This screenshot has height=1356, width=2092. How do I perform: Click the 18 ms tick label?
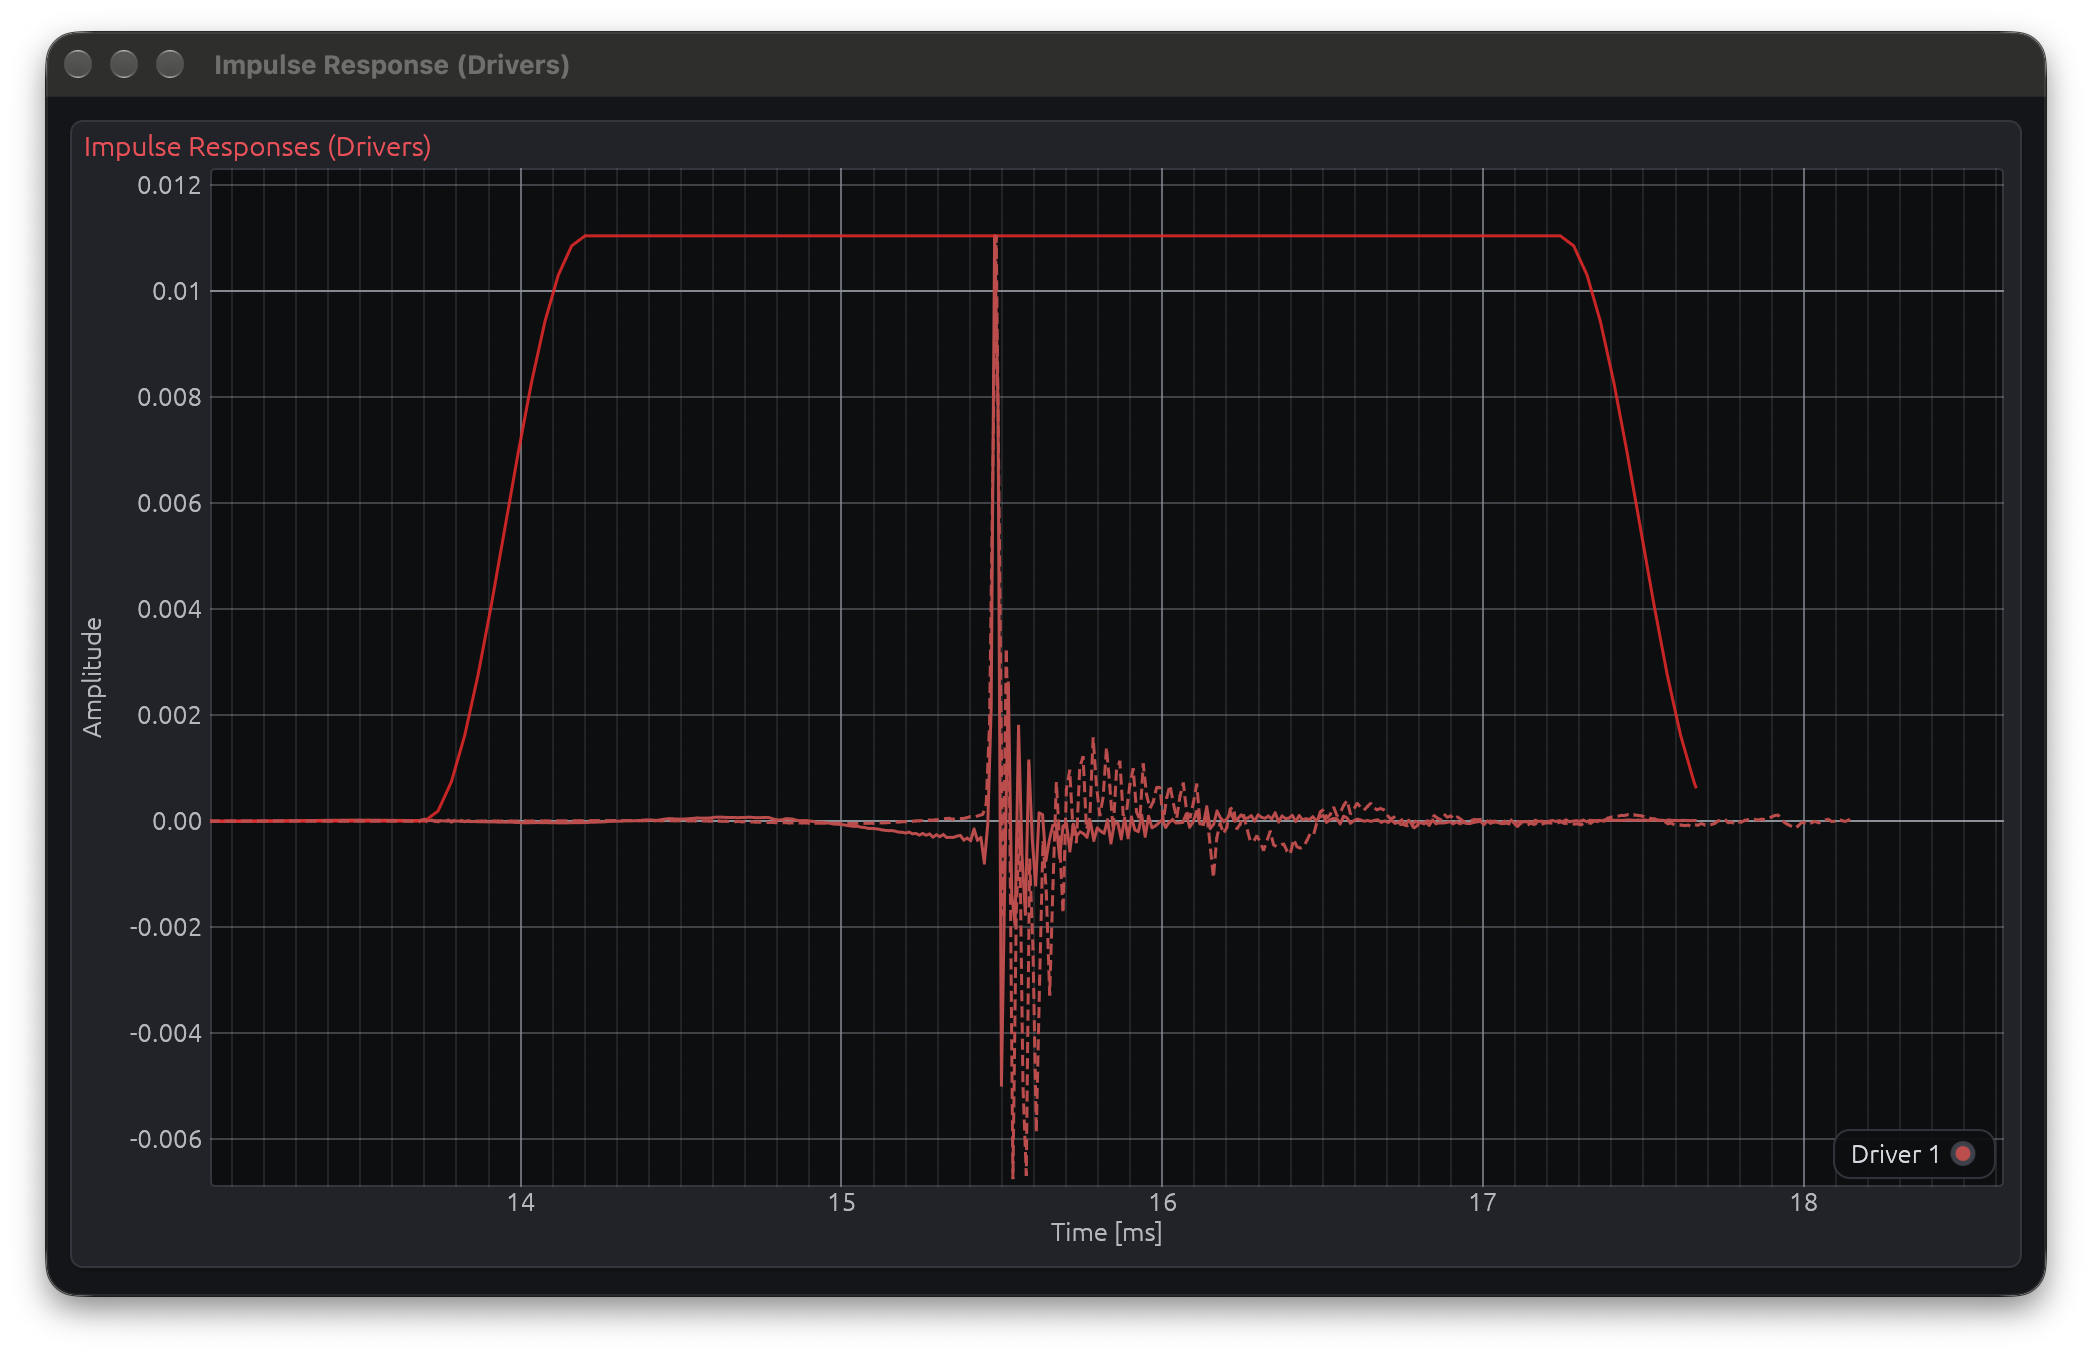(1804, 1203)
